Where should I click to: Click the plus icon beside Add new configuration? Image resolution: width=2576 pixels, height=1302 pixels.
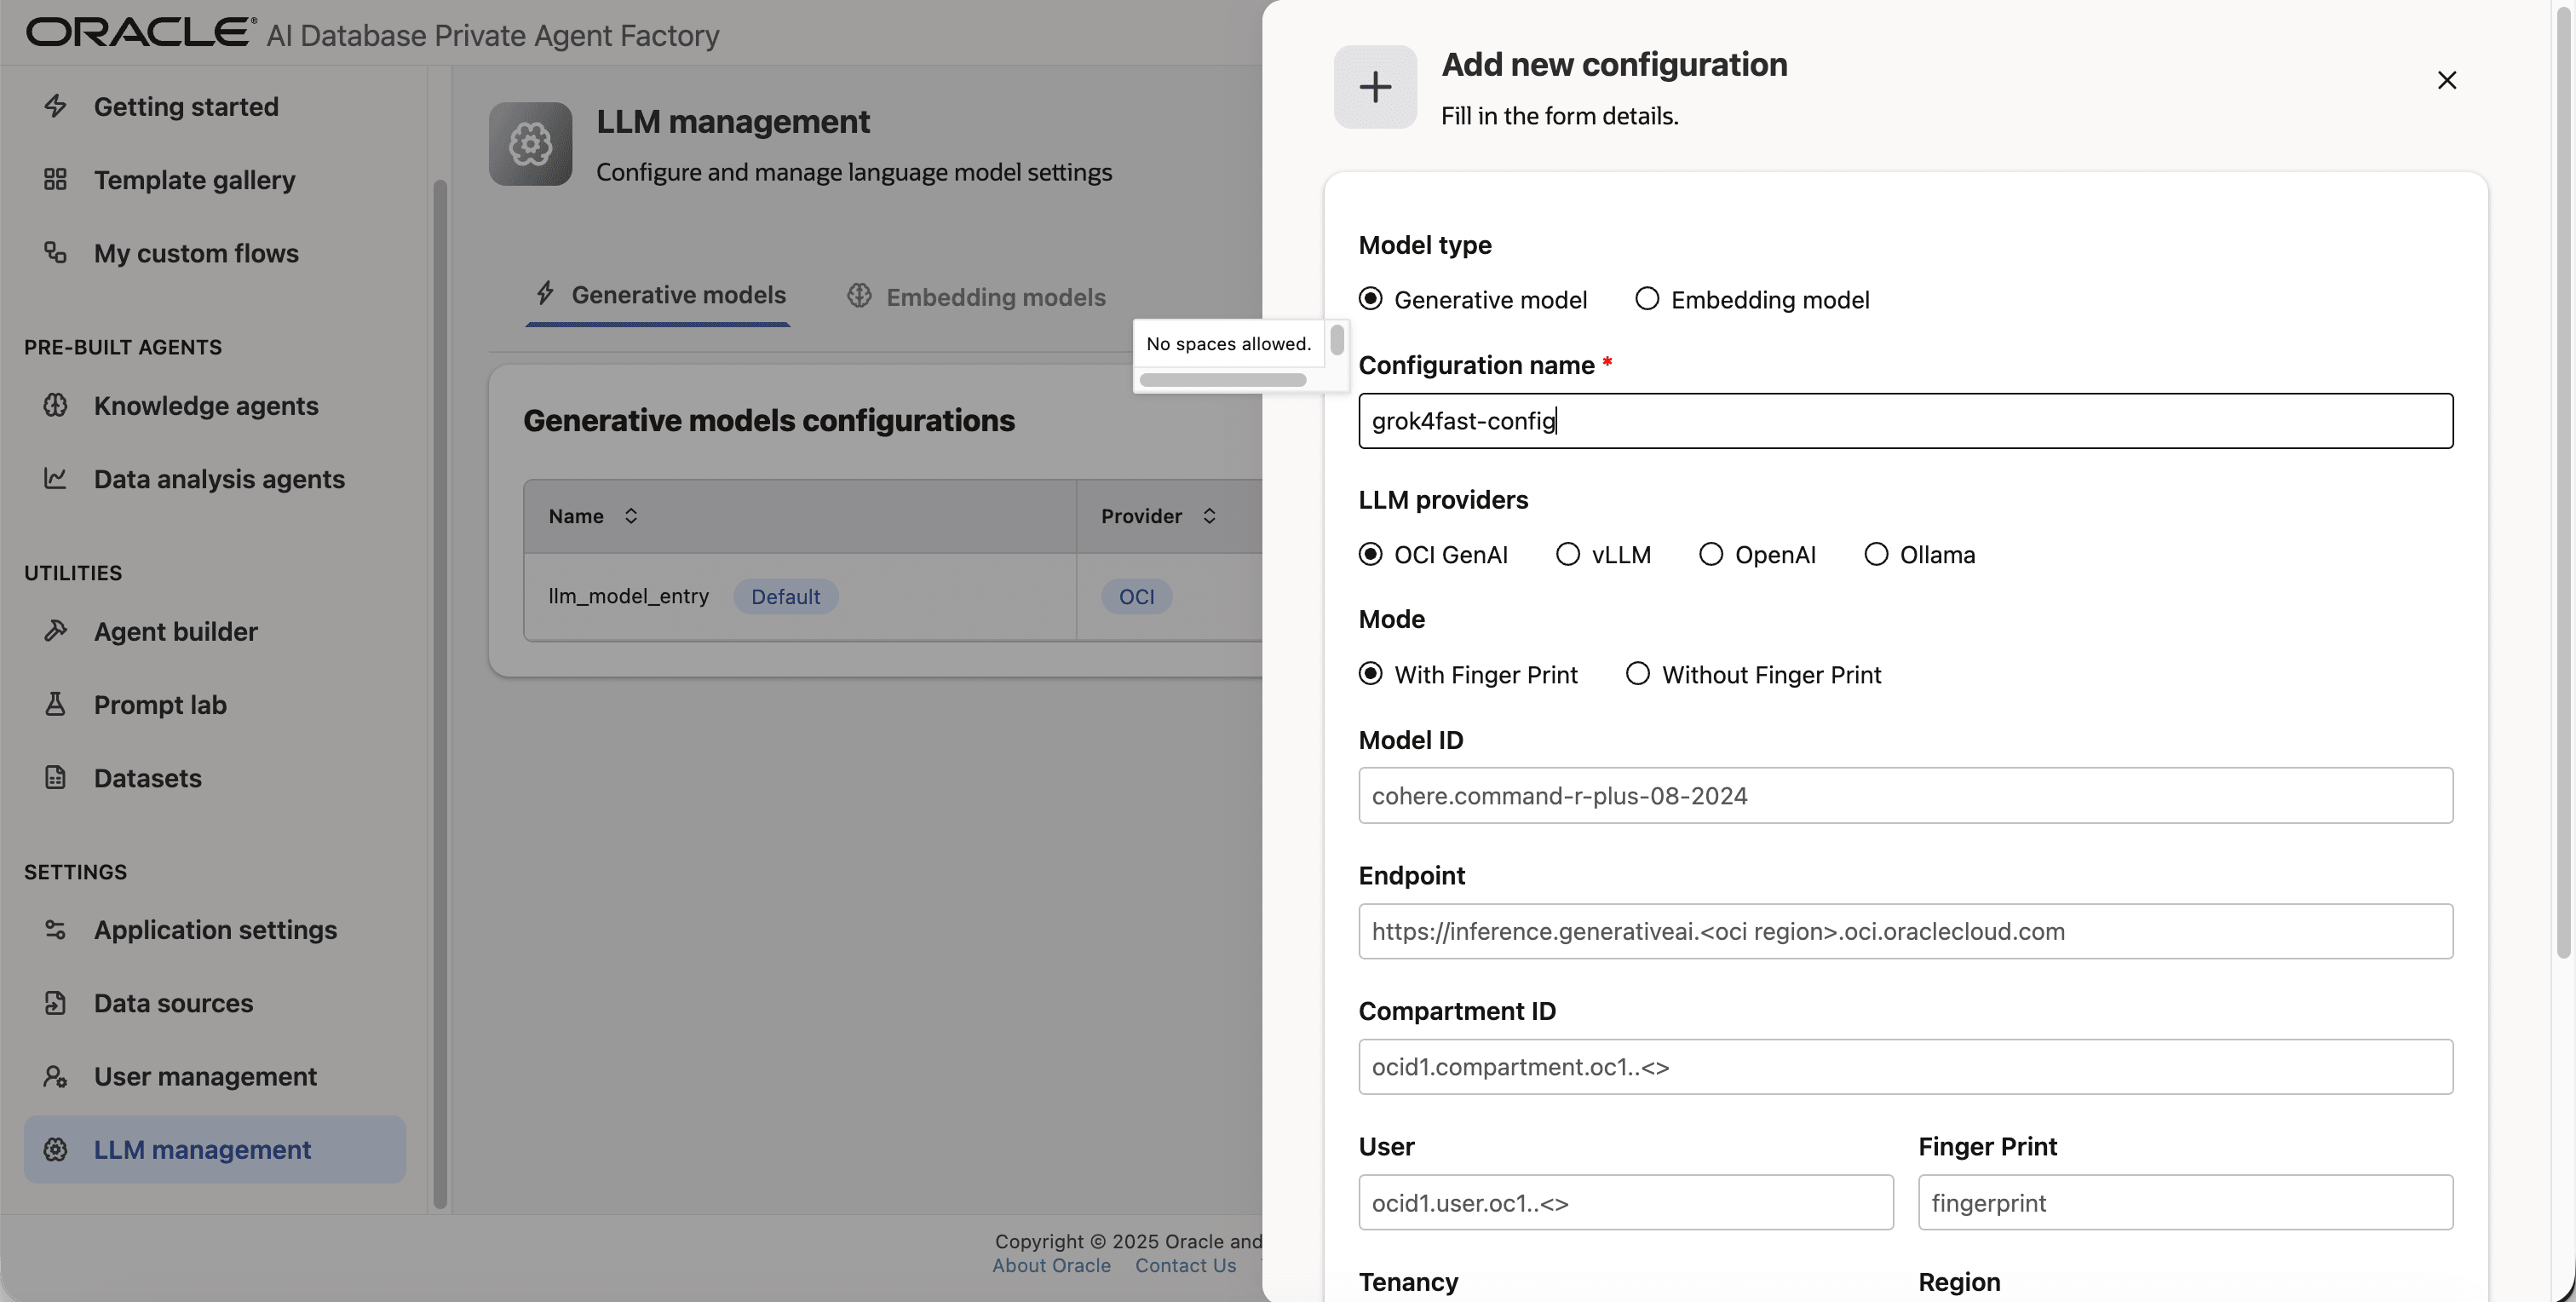pos(1375,87)
